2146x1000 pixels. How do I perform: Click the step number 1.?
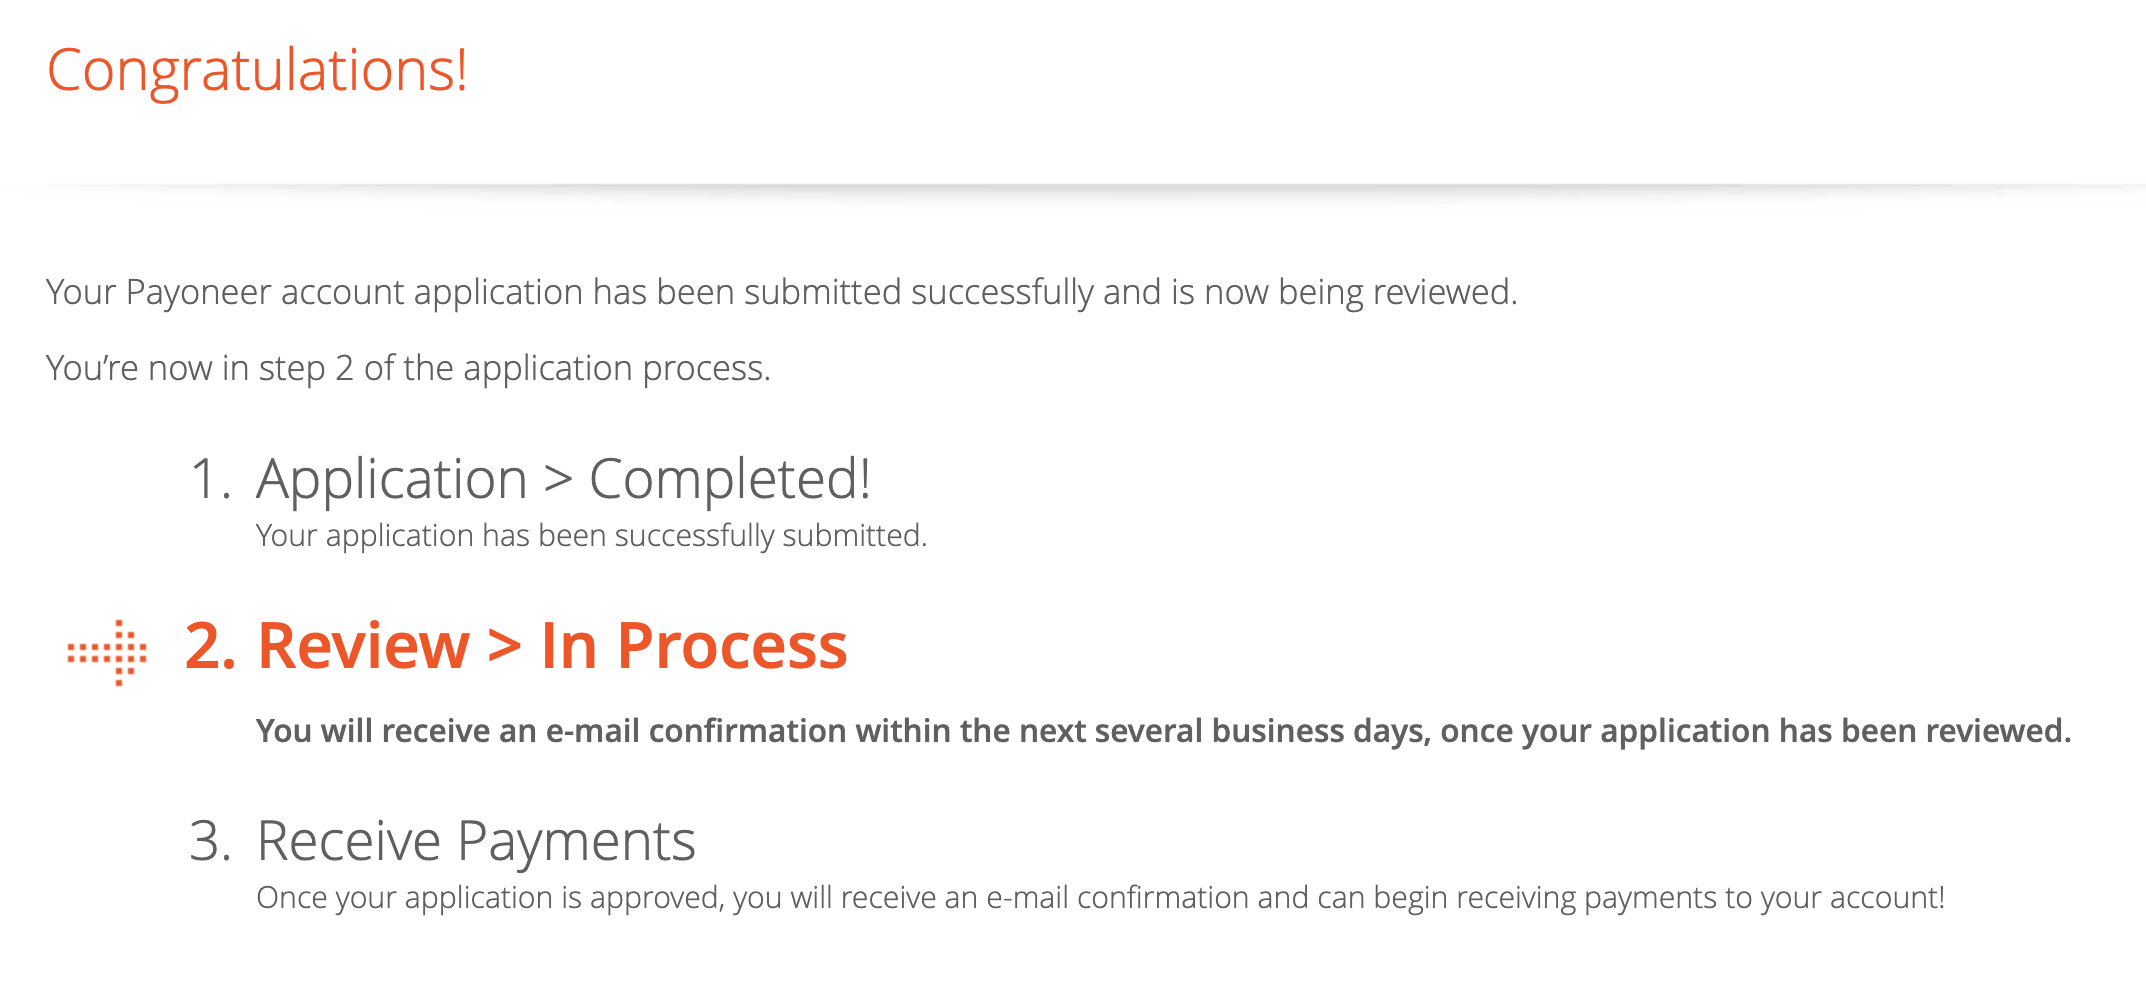[211, 479]
